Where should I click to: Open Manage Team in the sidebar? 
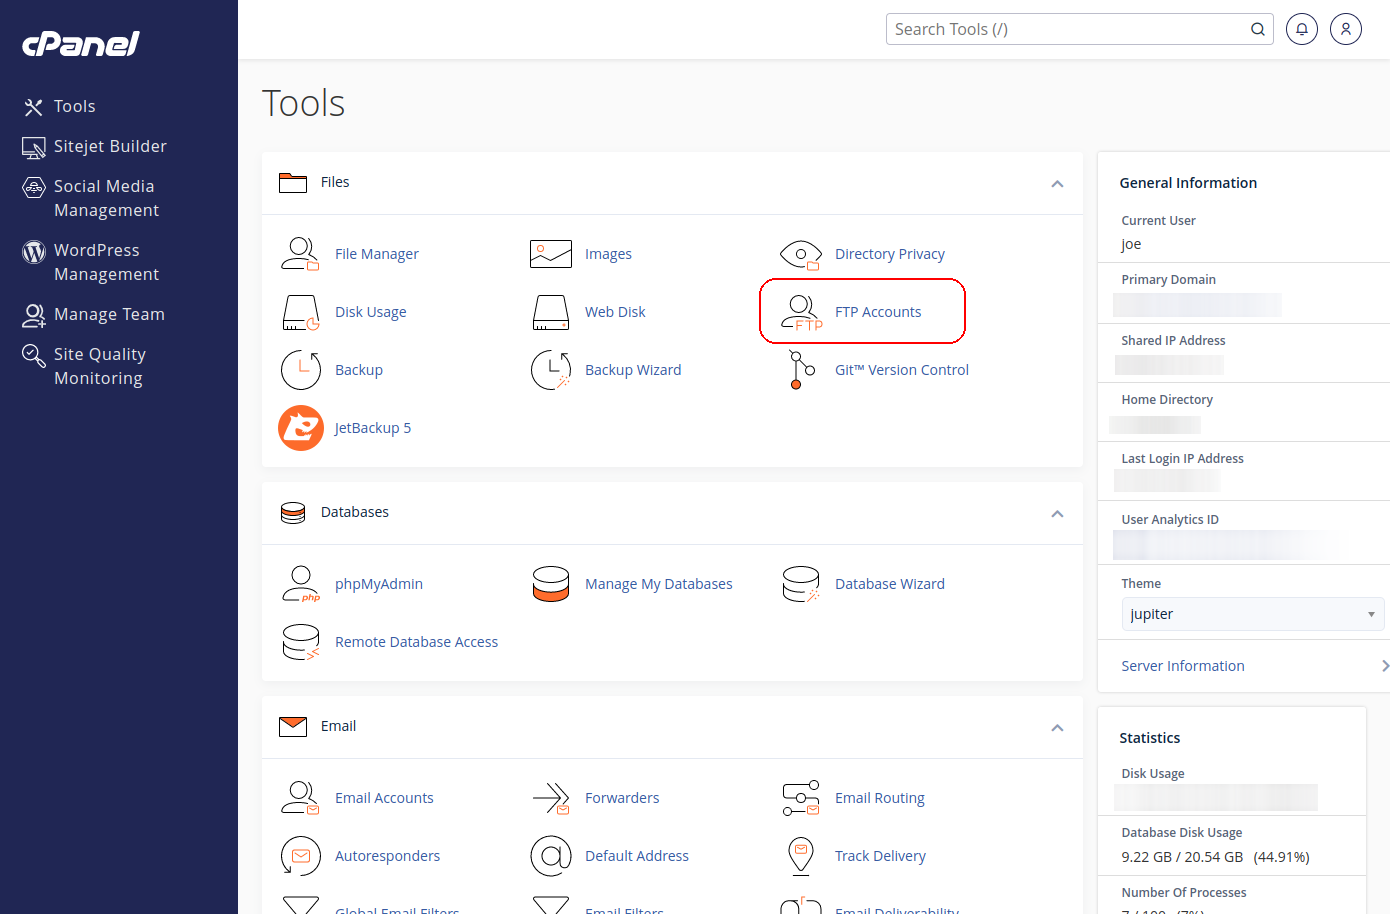(109, 314)
